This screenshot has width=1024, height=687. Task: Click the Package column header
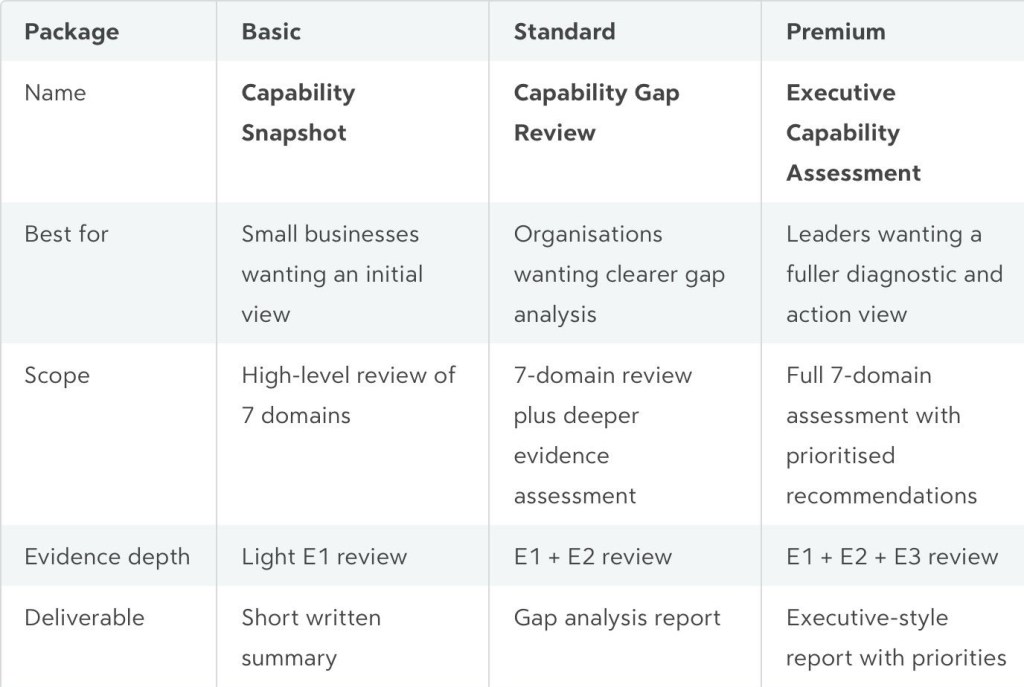click(x=72, y=32)
